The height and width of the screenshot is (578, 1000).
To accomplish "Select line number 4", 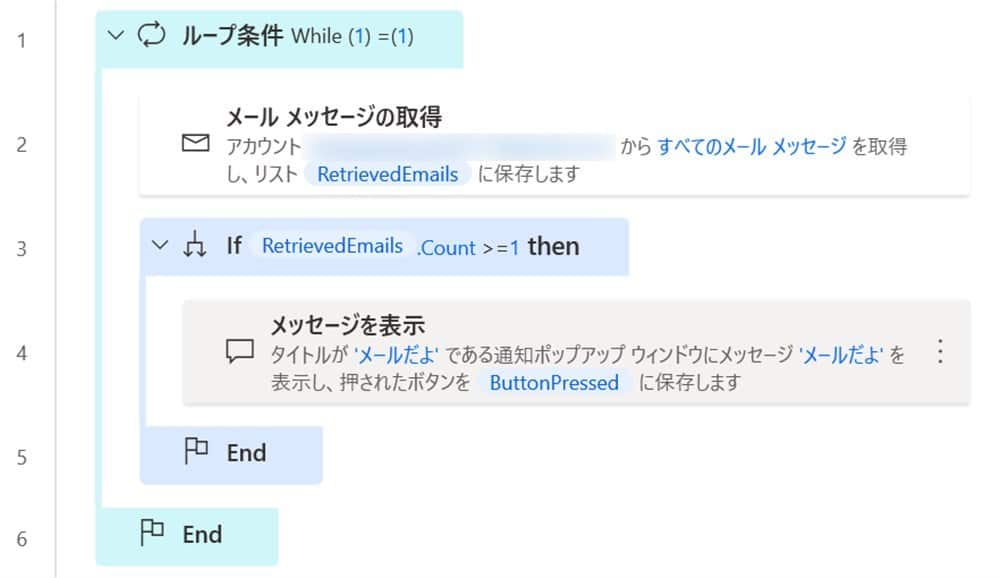I will [x=22, y=353].
